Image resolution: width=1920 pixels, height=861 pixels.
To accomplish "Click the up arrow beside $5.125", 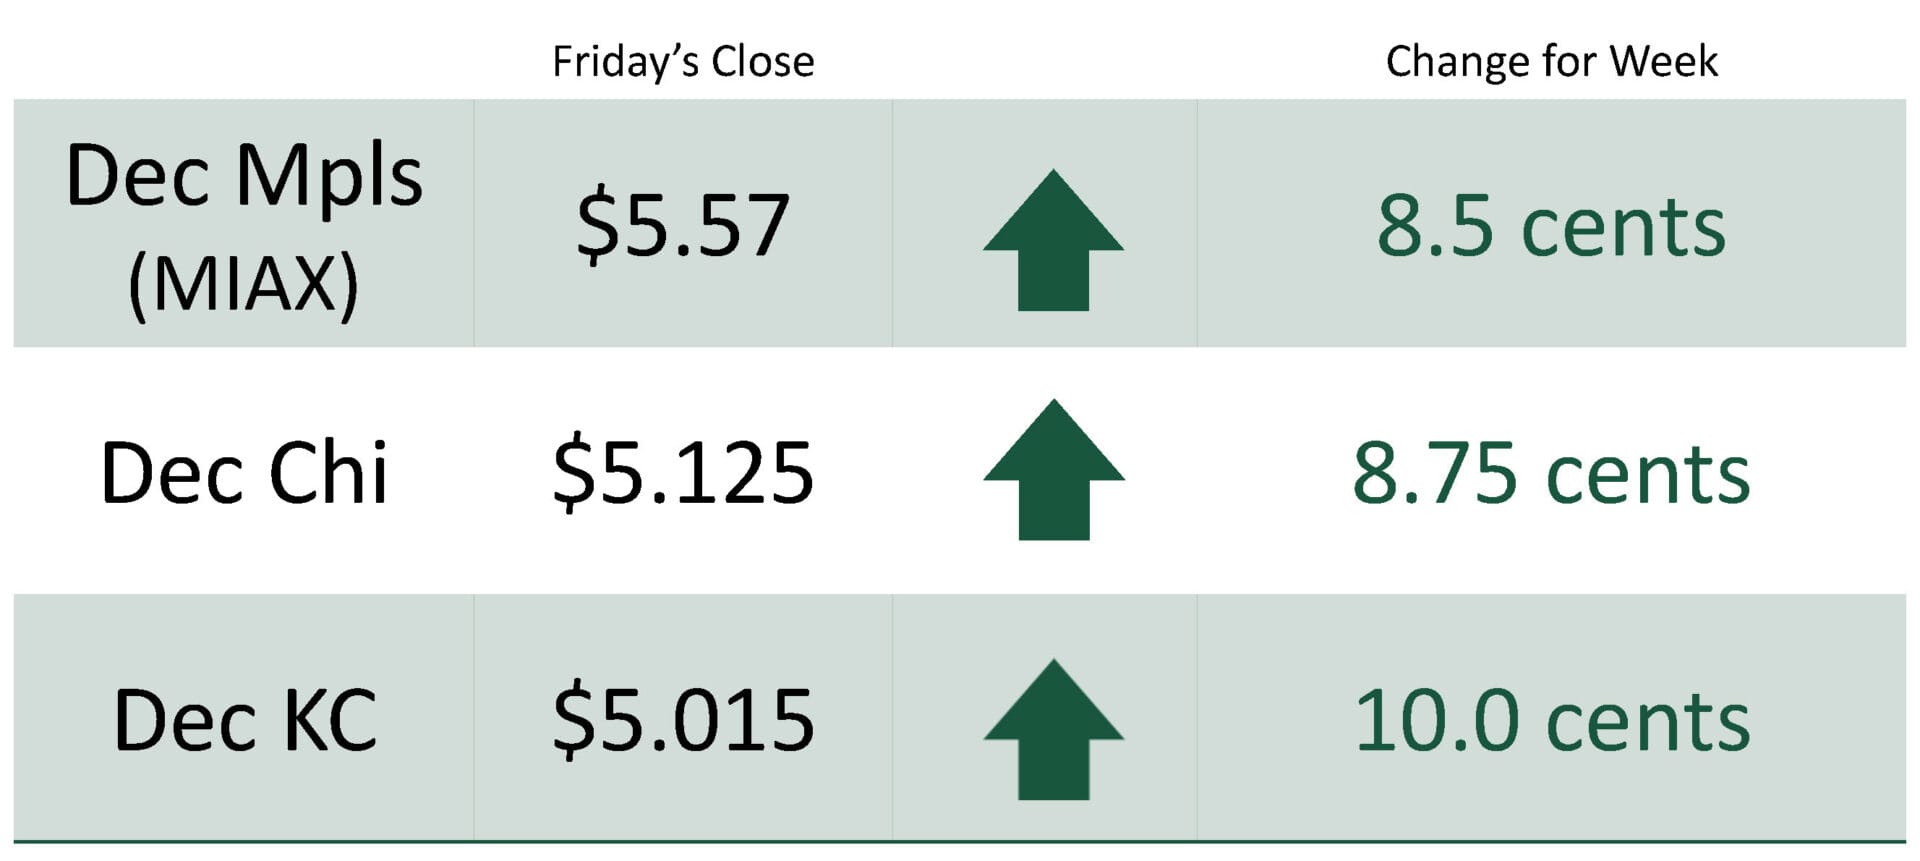I will click(x=1053, y=470).
